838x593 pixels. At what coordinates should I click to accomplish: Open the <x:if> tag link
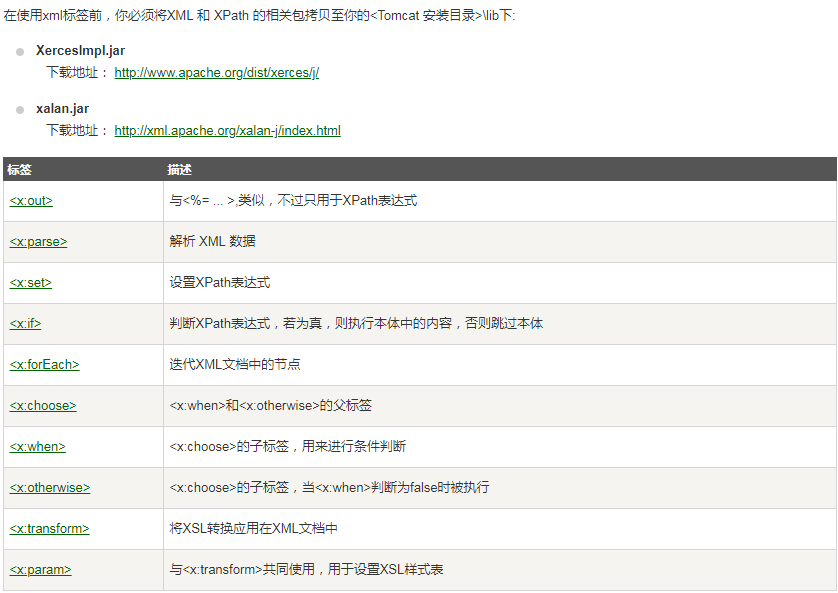(25, 324)
